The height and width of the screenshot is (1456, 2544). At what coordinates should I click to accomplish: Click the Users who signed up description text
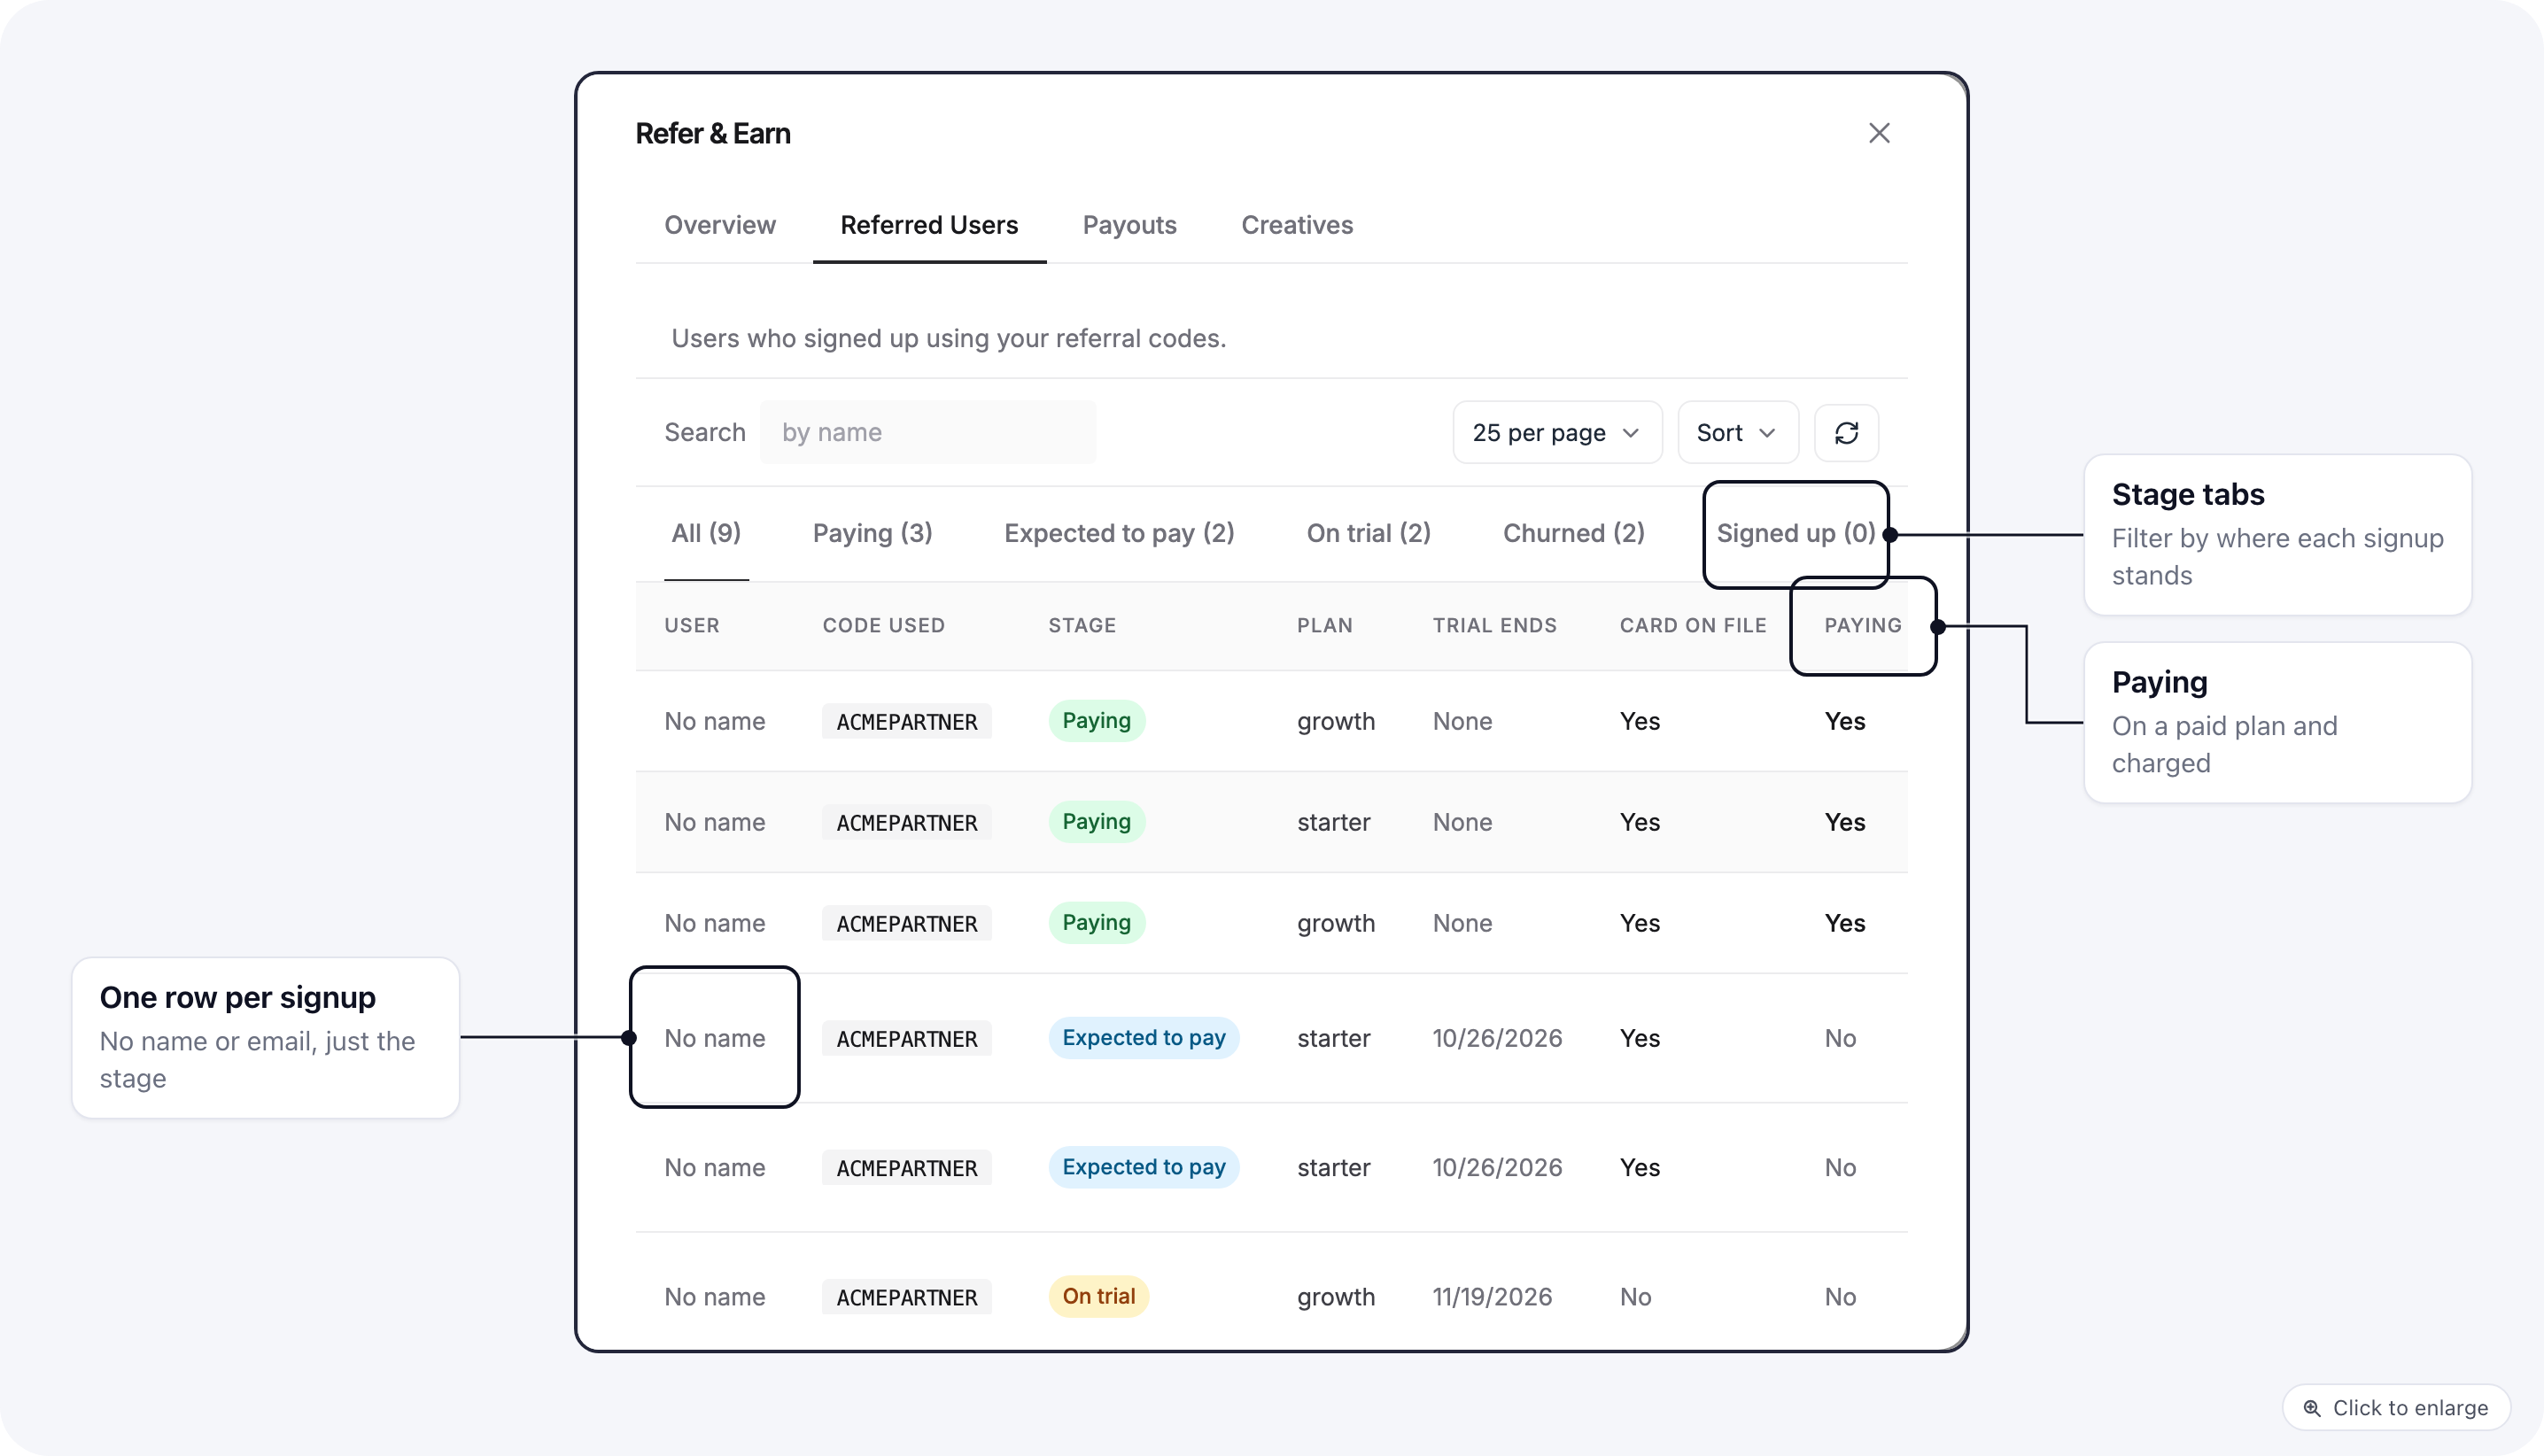point(948,338)
